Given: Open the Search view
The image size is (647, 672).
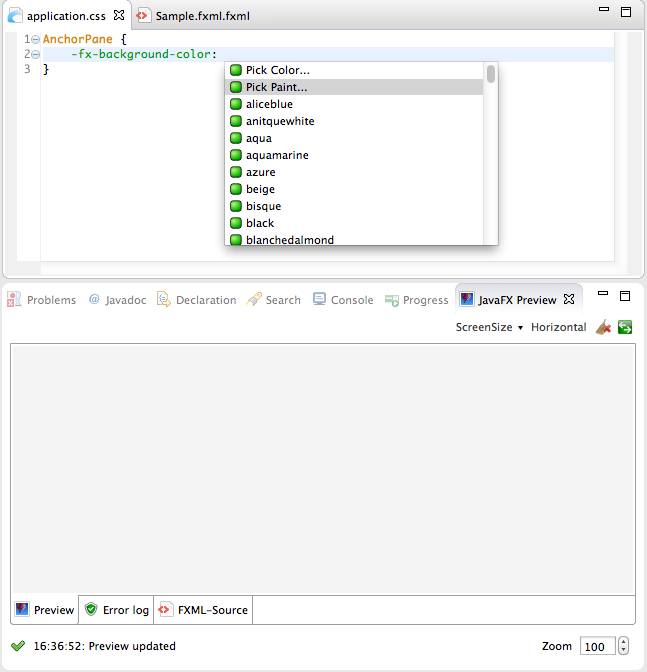Looking at the screenshot, I should [x=273, y=300].
